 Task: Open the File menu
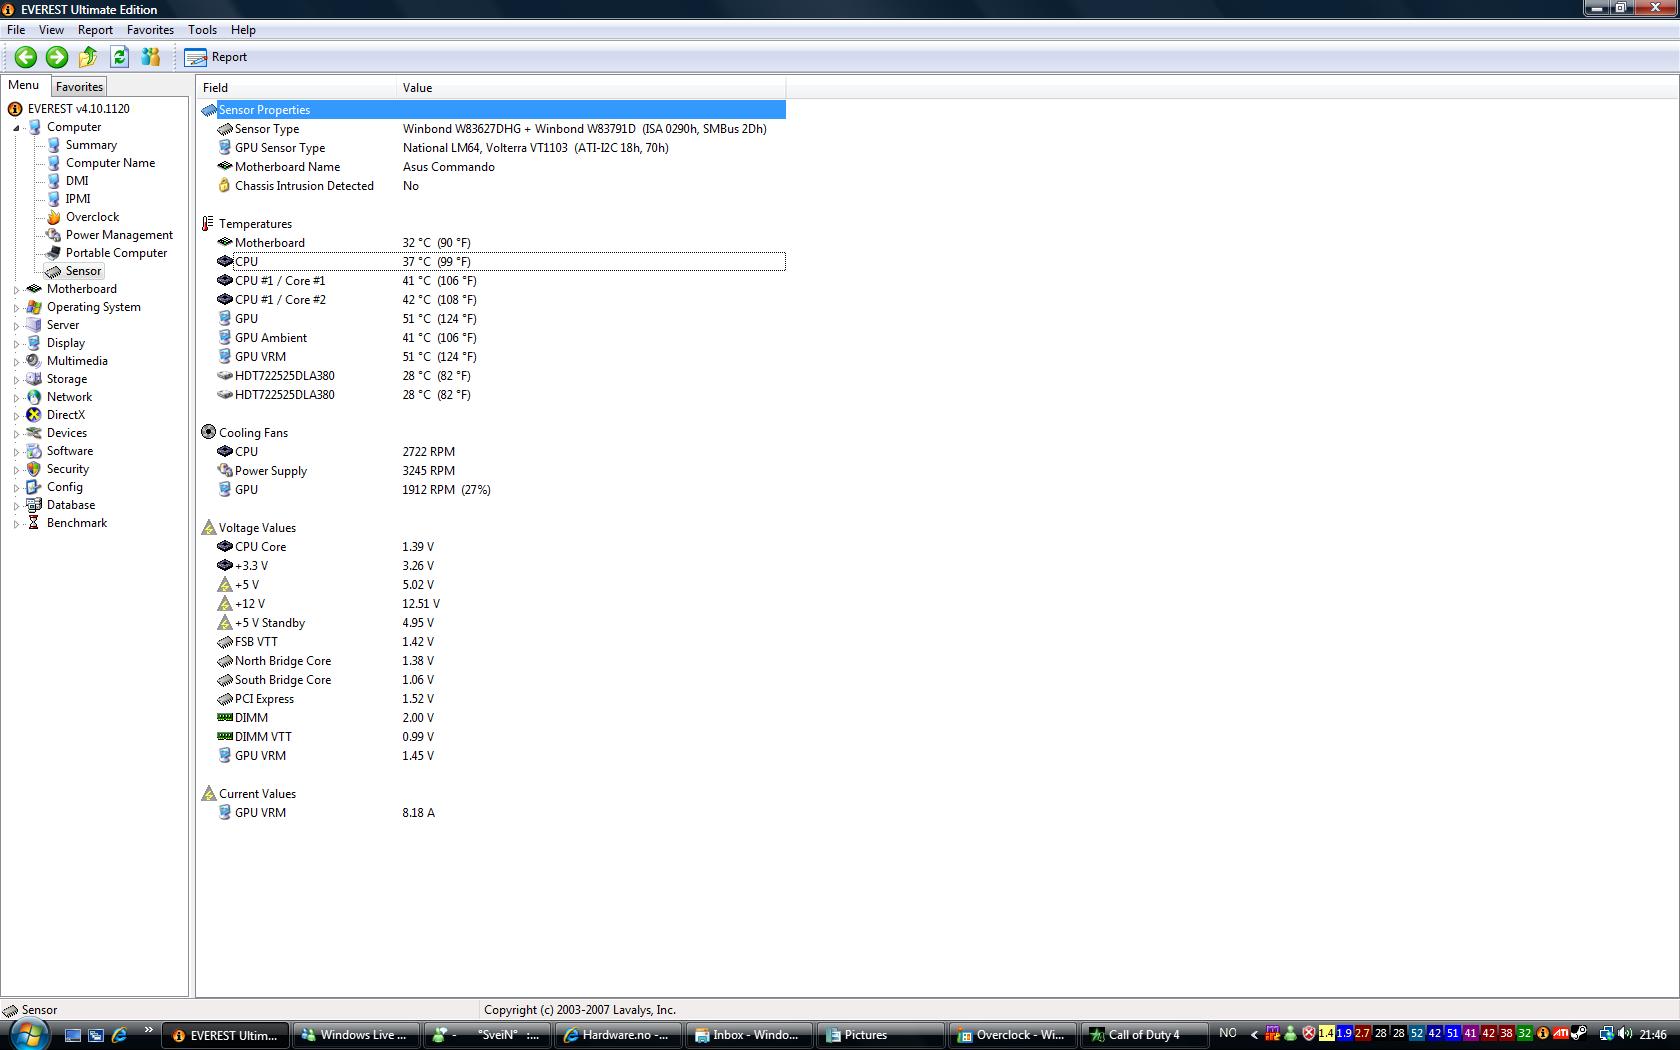tap(16, 30)
